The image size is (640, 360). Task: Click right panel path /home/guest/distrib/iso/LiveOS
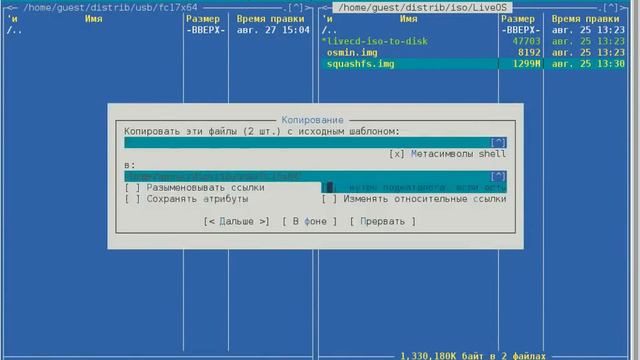(x=422, y=7)
